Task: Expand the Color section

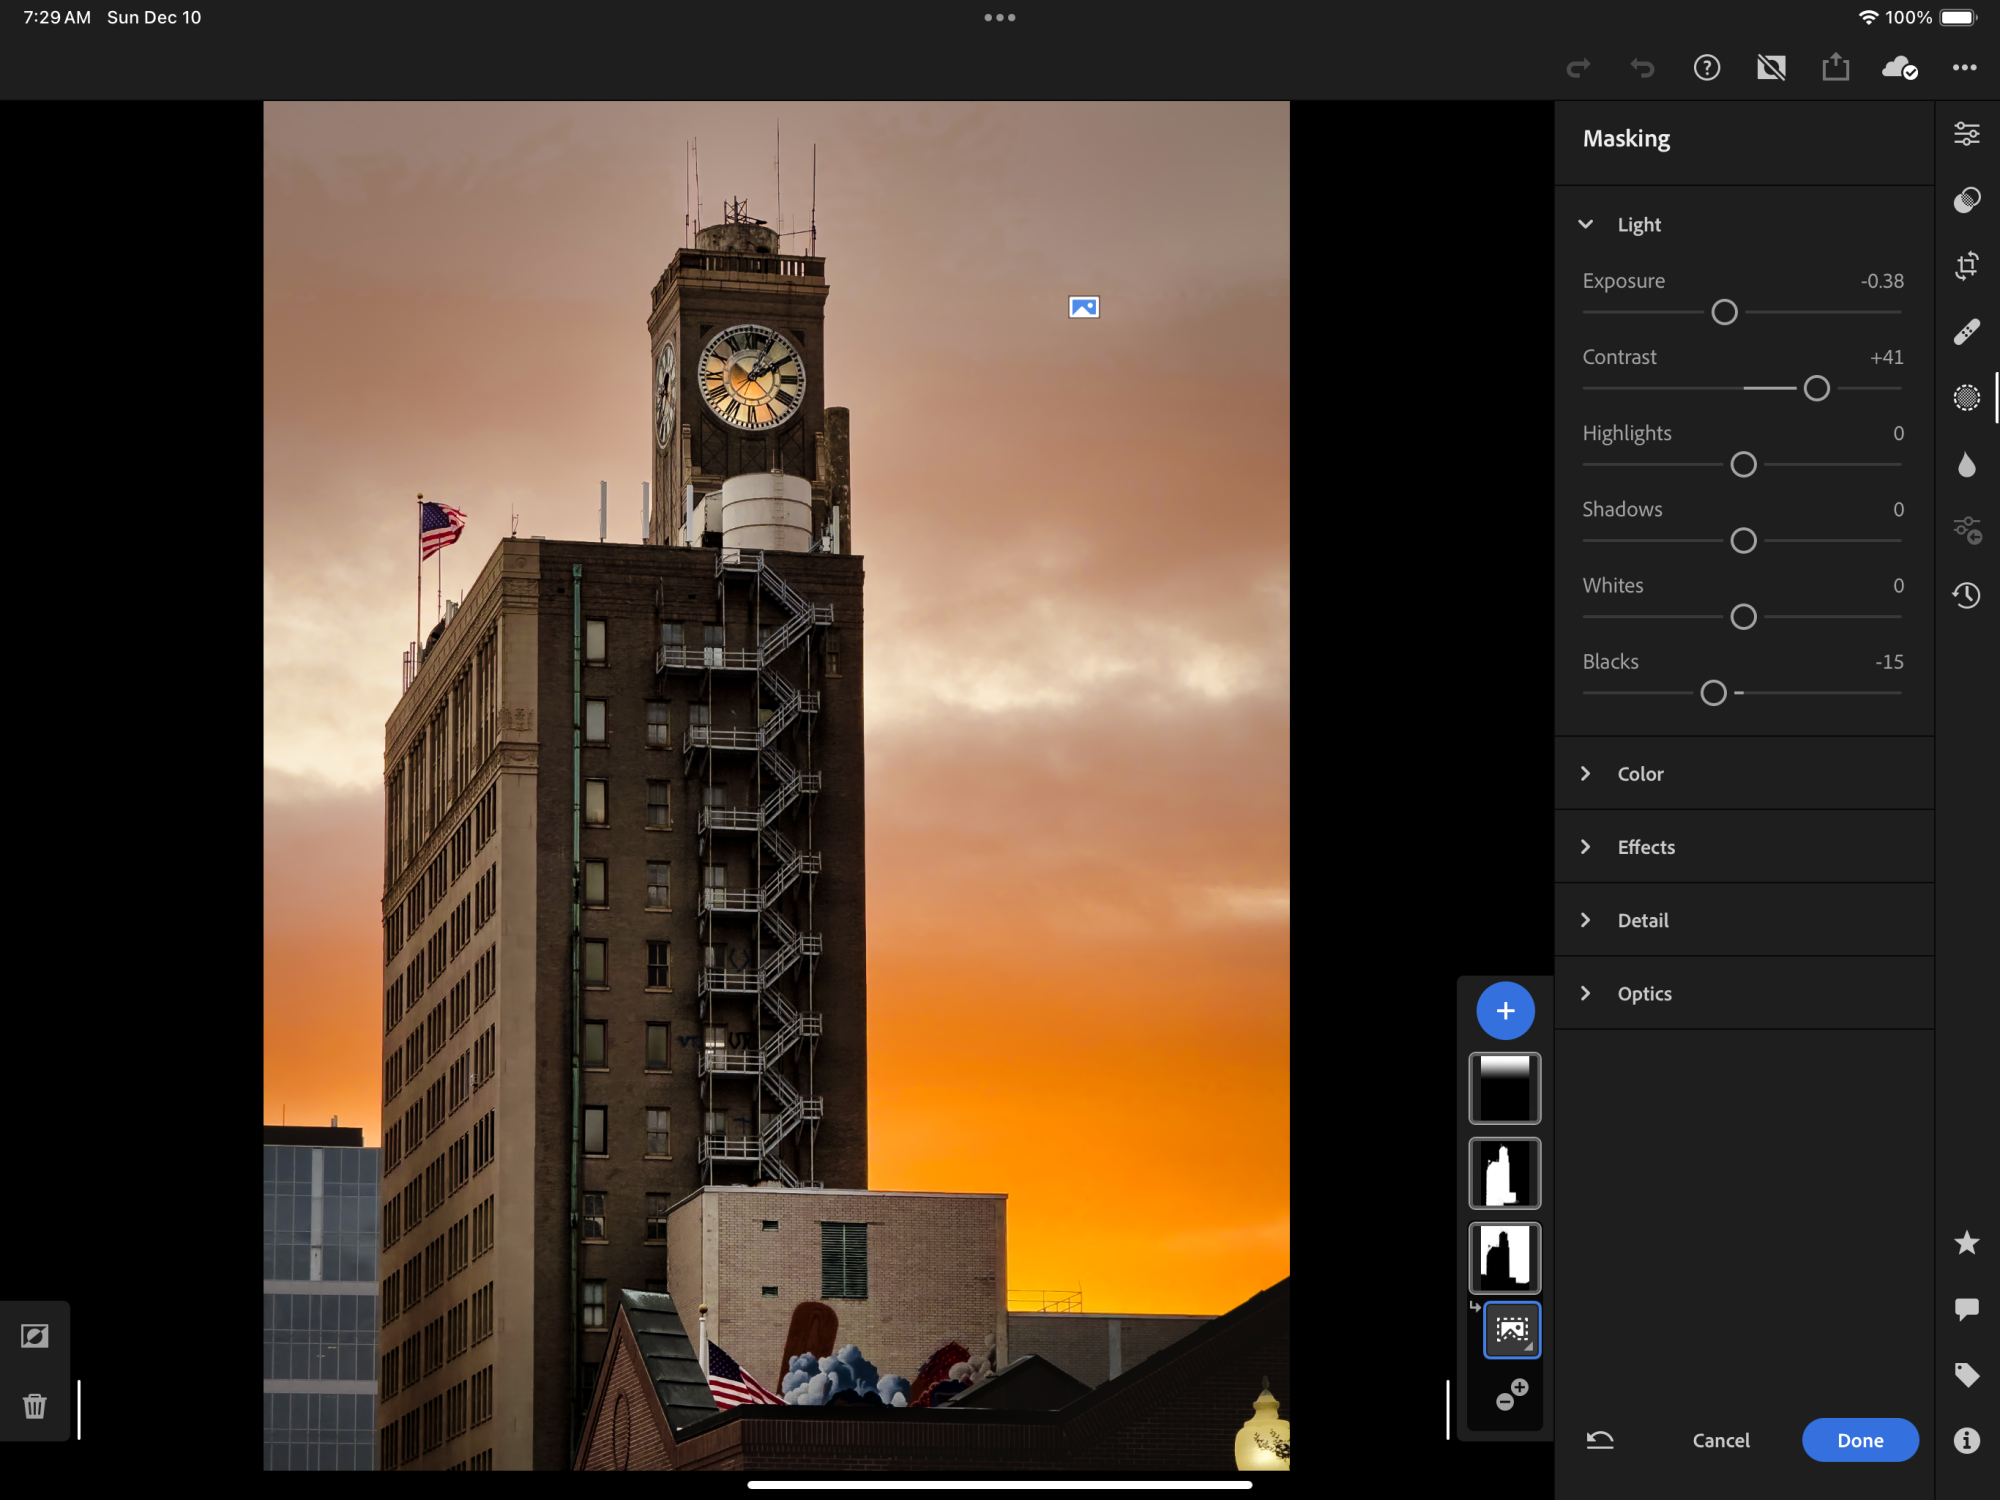Action: pyautogui.click(x=1640, y=773)
